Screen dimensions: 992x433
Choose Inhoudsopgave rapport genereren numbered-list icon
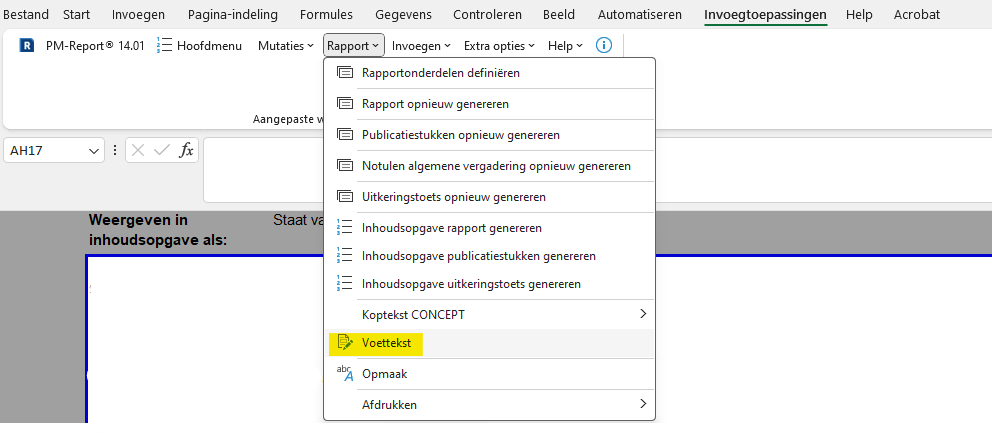345,228
